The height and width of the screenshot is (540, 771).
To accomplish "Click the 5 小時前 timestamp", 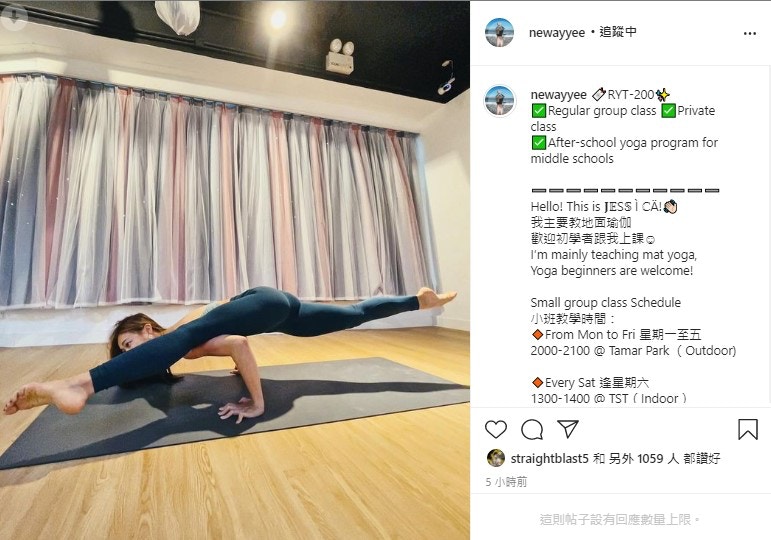I will (506, 482).
